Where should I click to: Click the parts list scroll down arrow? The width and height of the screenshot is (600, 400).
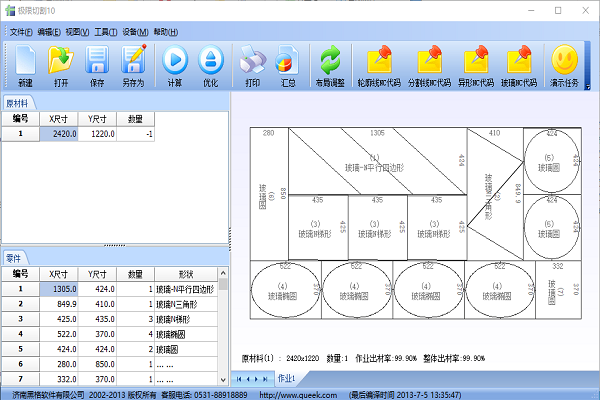point(223,380)
